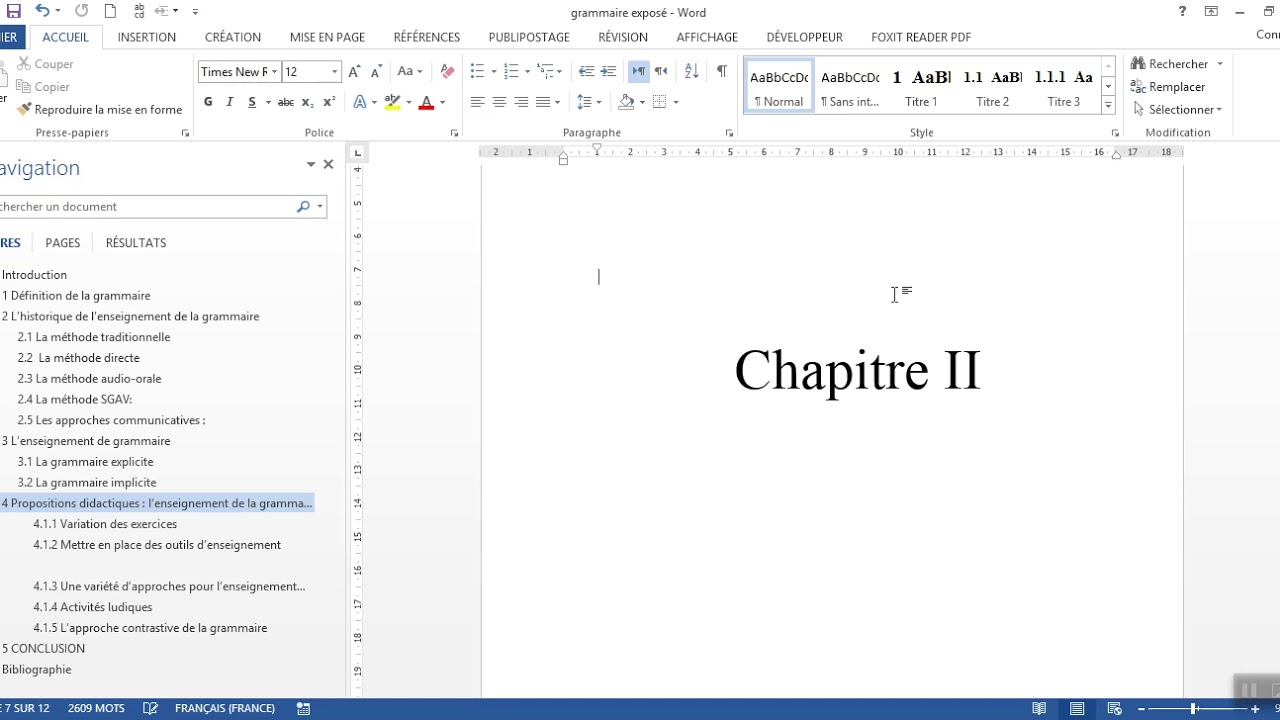Justify the text
The width and height of the screenshot is (1280, 720).
click(543, 102)
